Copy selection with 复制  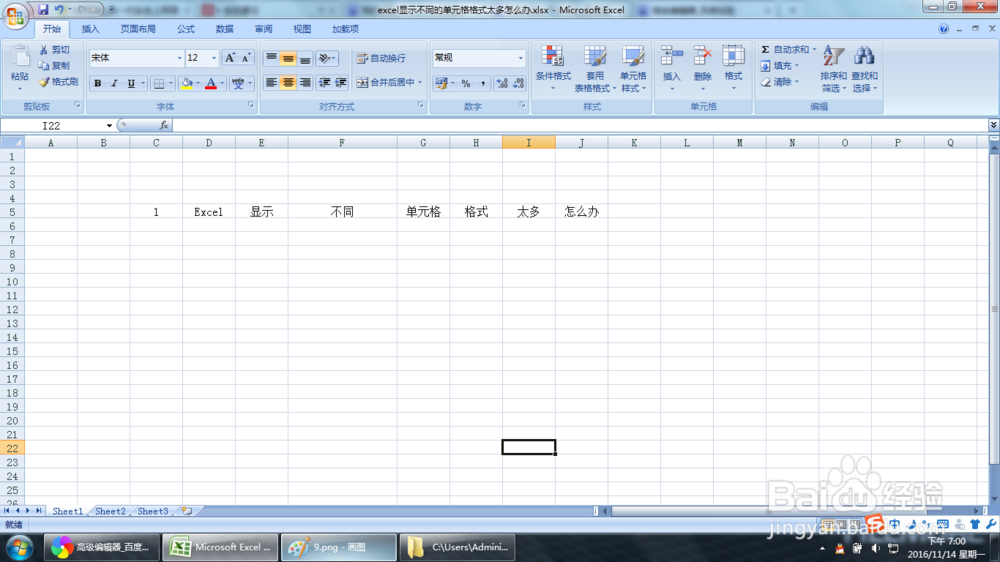click(x=54, y=66)
